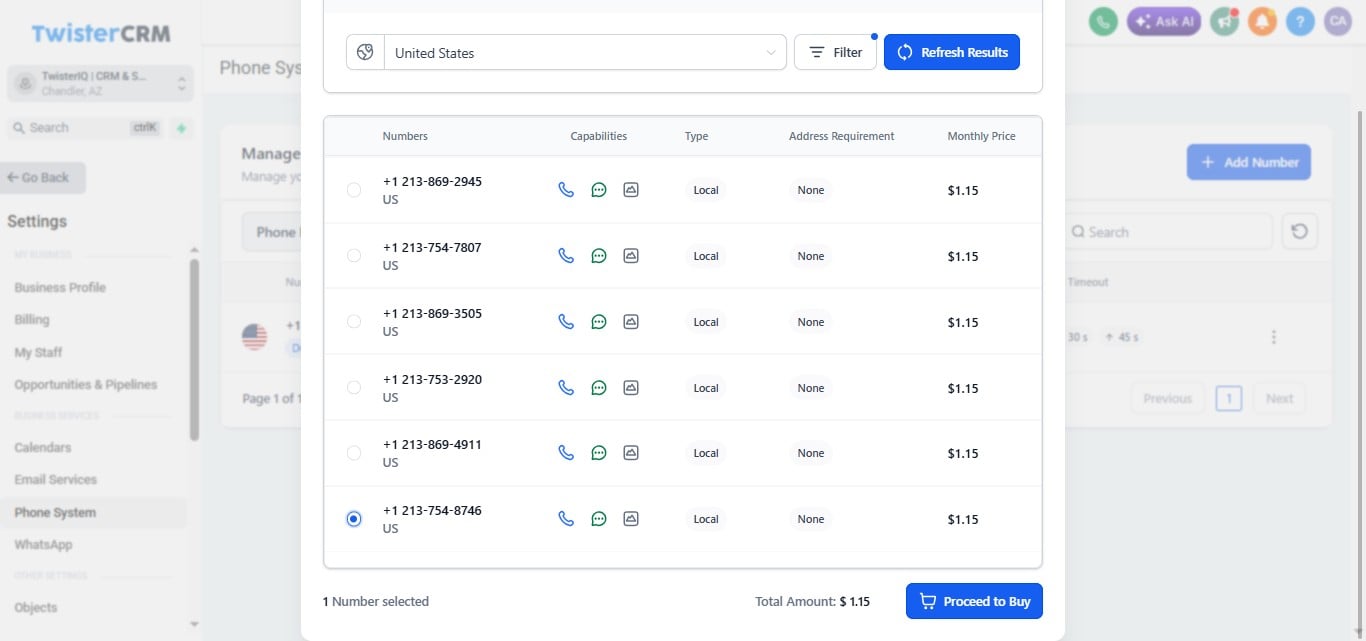The width and height of the screenshot is (1366, 641).
Task: Open the help question mark icon
Action: [1300, 21]
